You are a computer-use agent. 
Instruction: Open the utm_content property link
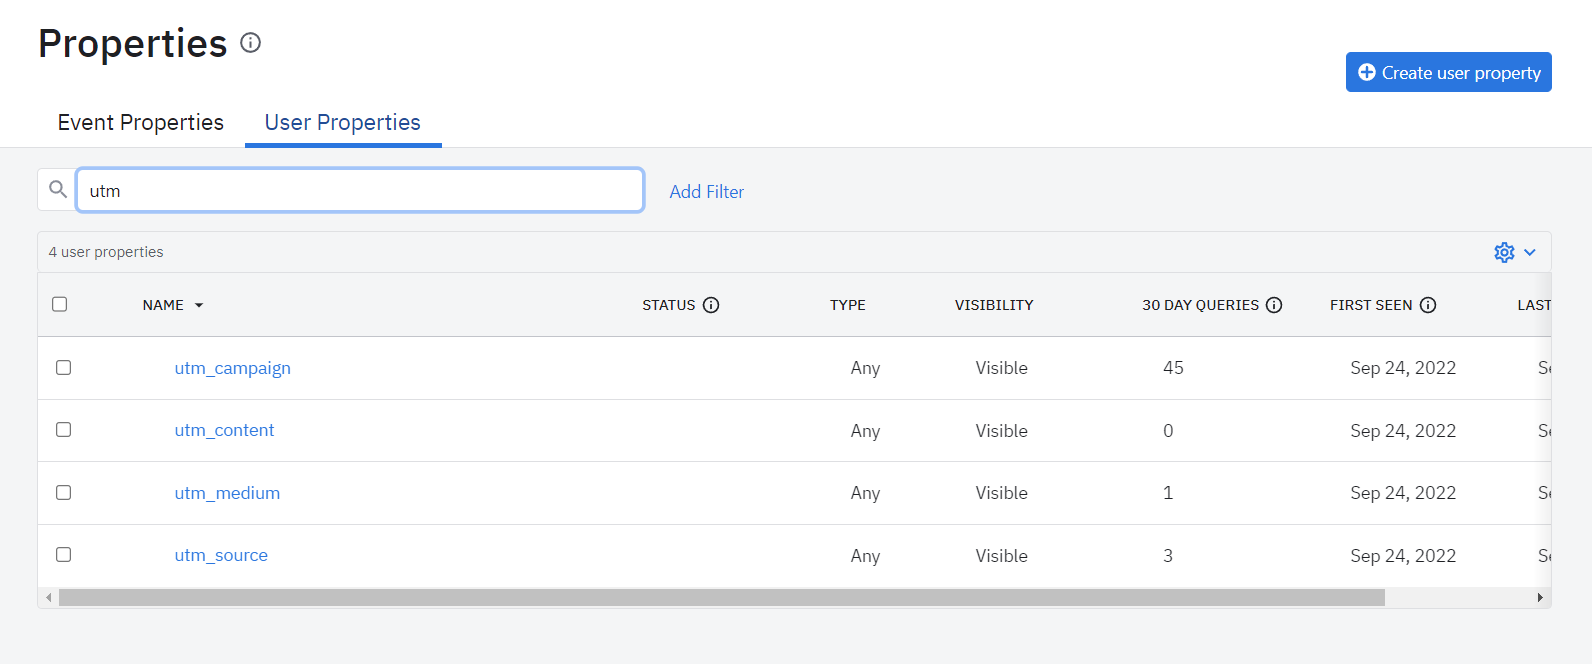pyautogui.click(x=224, y=430)
